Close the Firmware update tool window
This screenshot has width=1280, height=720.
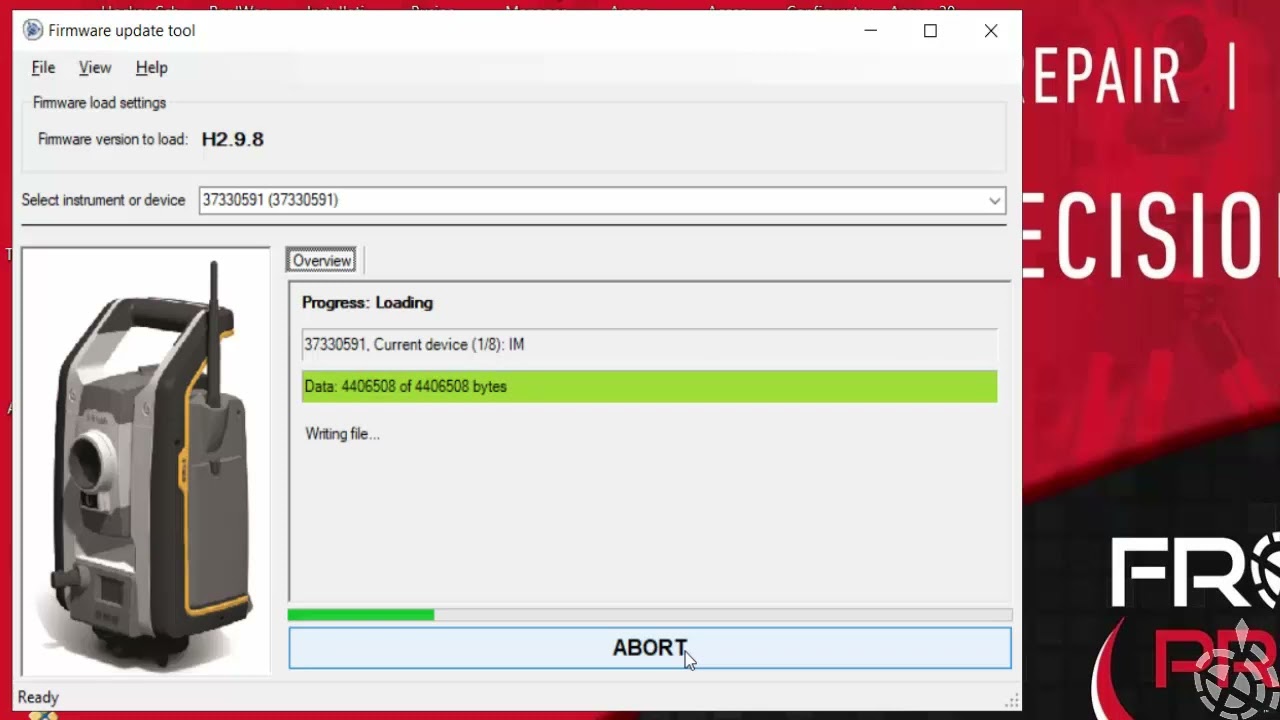pos(991,31)
